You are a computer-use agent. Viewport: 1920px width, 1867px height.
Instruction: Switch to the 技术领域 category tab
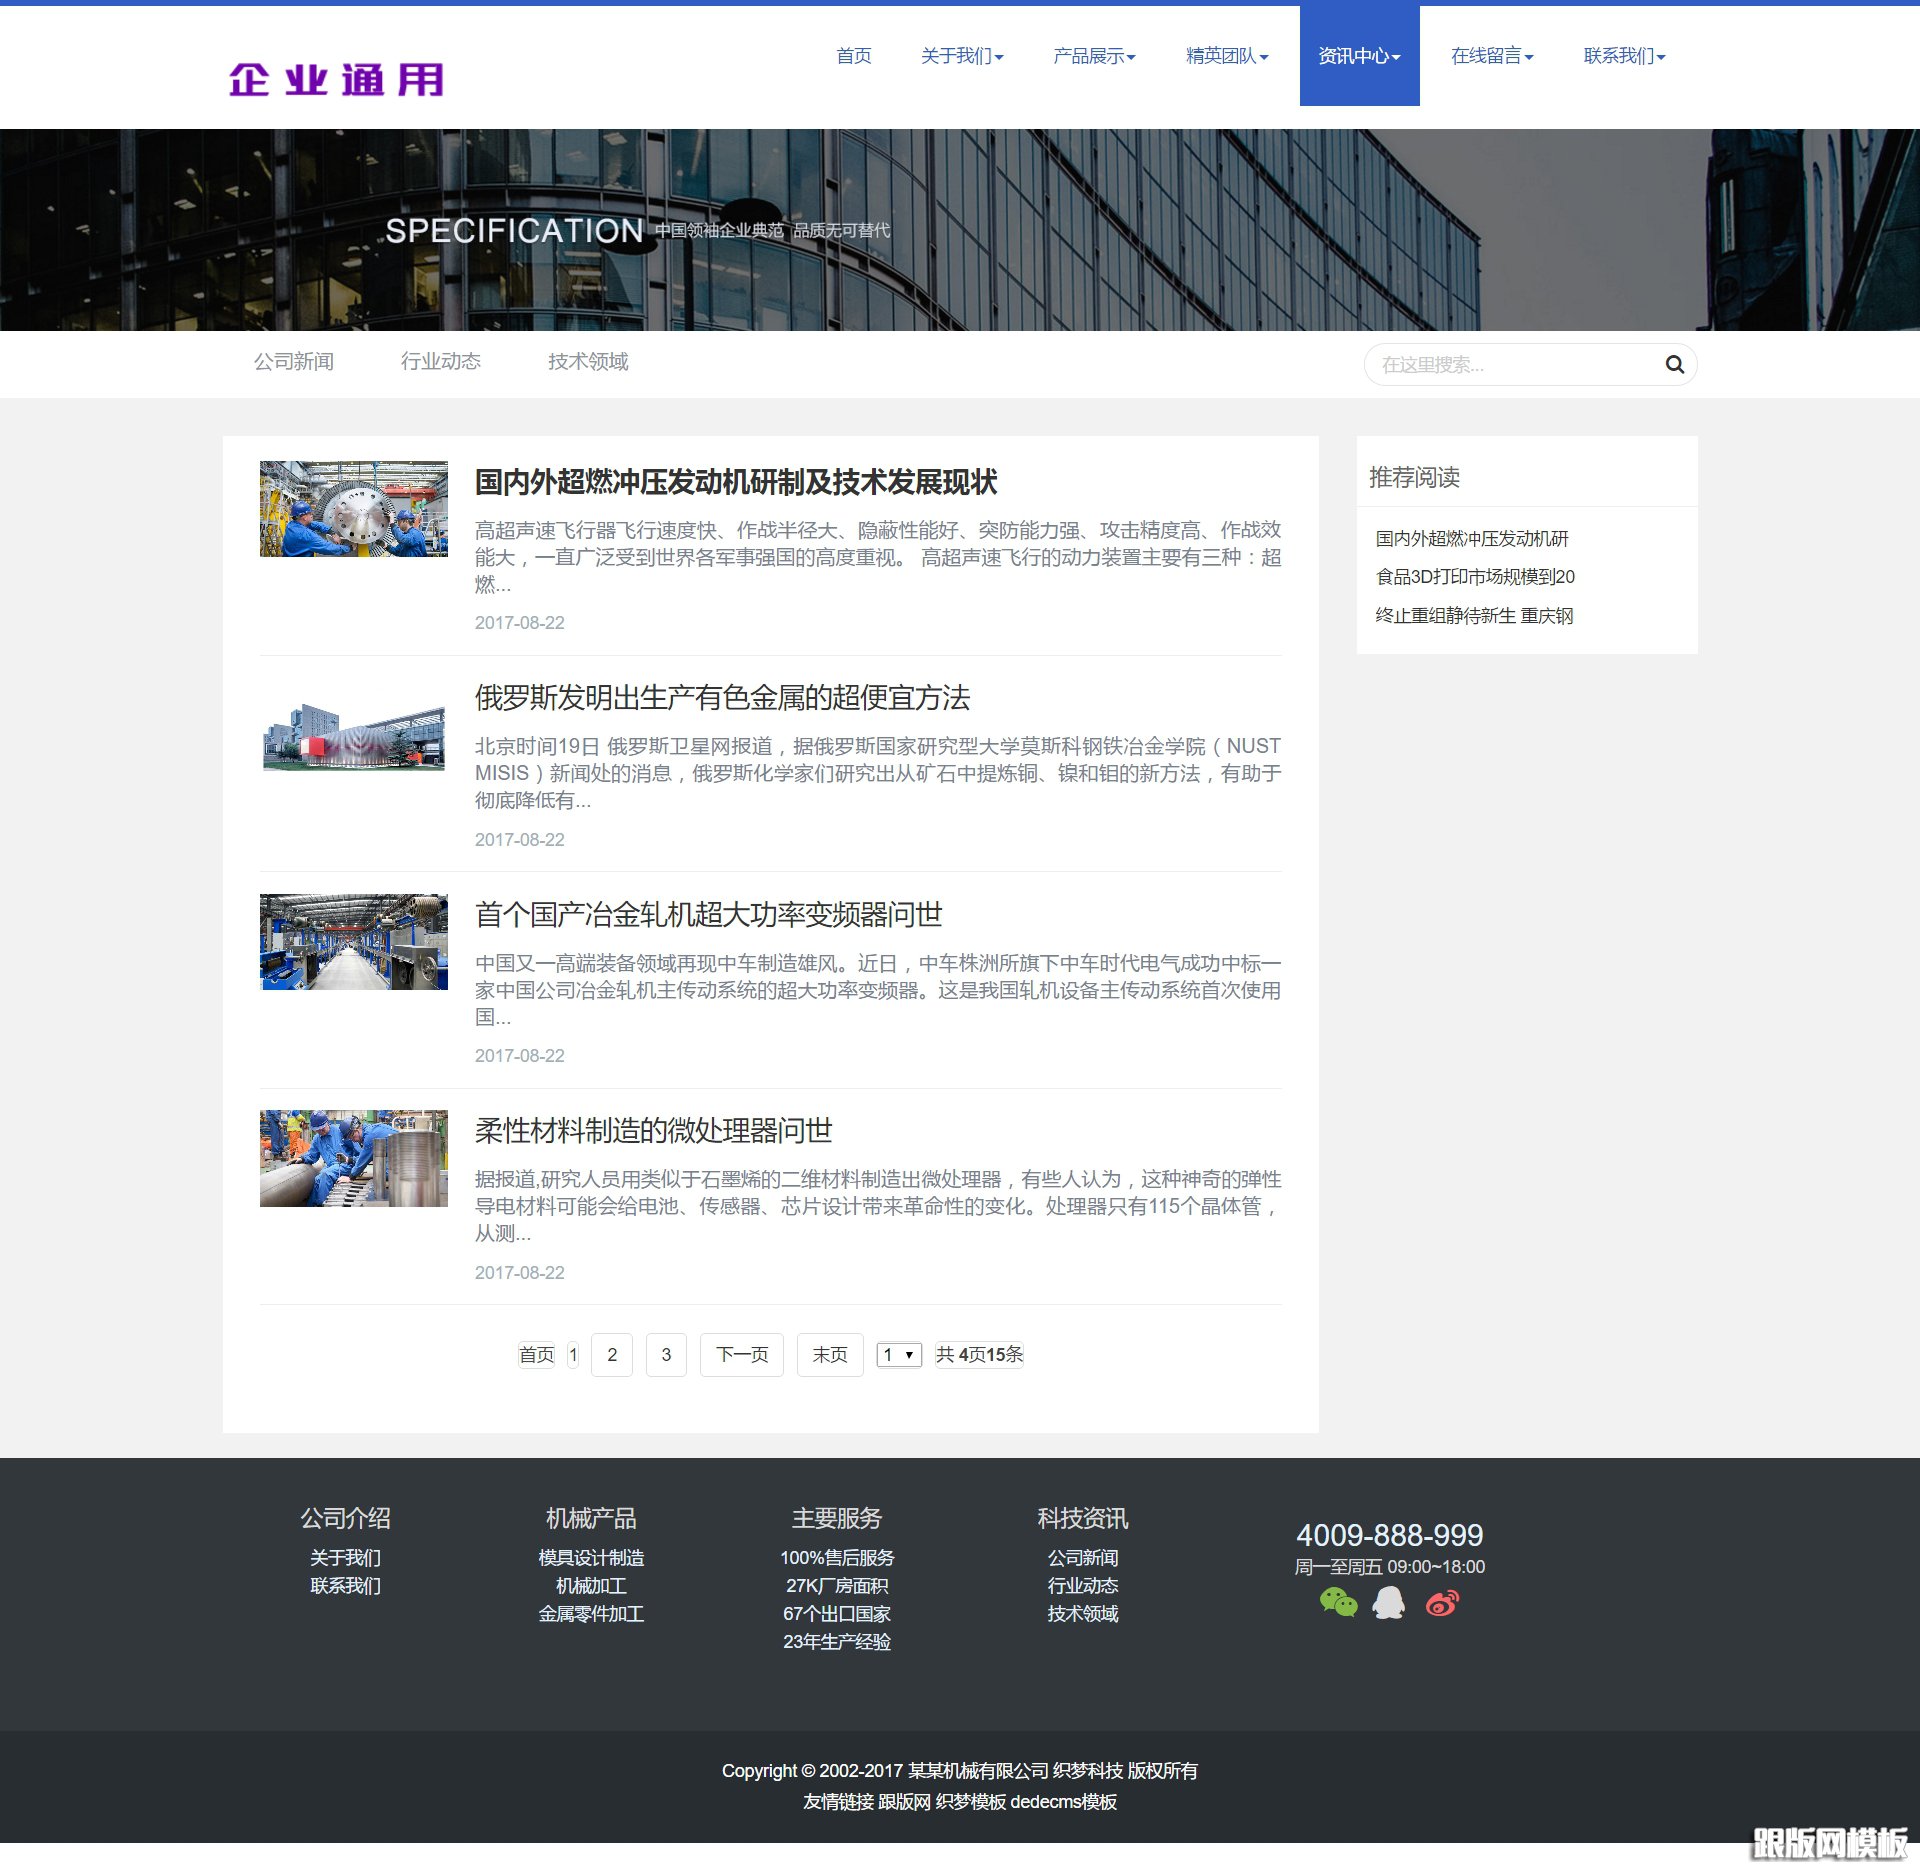(x=588, y=361)
